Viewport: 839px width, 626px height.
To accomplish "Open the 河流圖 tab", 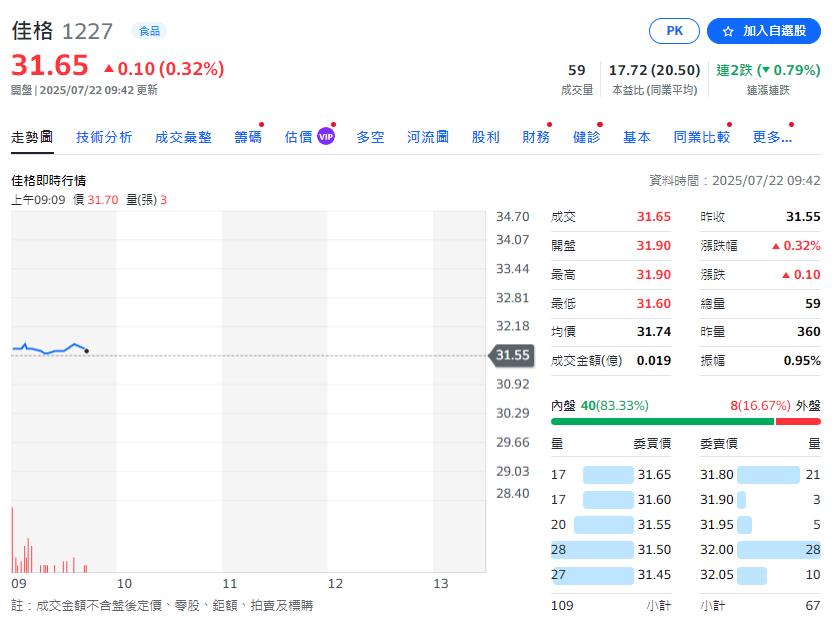I will coord(428,138).
